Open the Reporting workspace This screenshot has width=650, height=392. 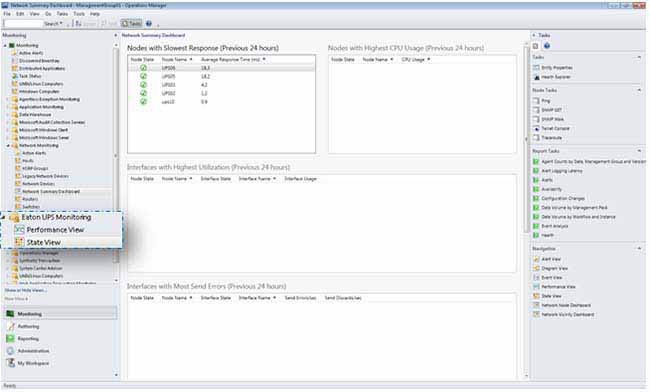pos(28,339)
